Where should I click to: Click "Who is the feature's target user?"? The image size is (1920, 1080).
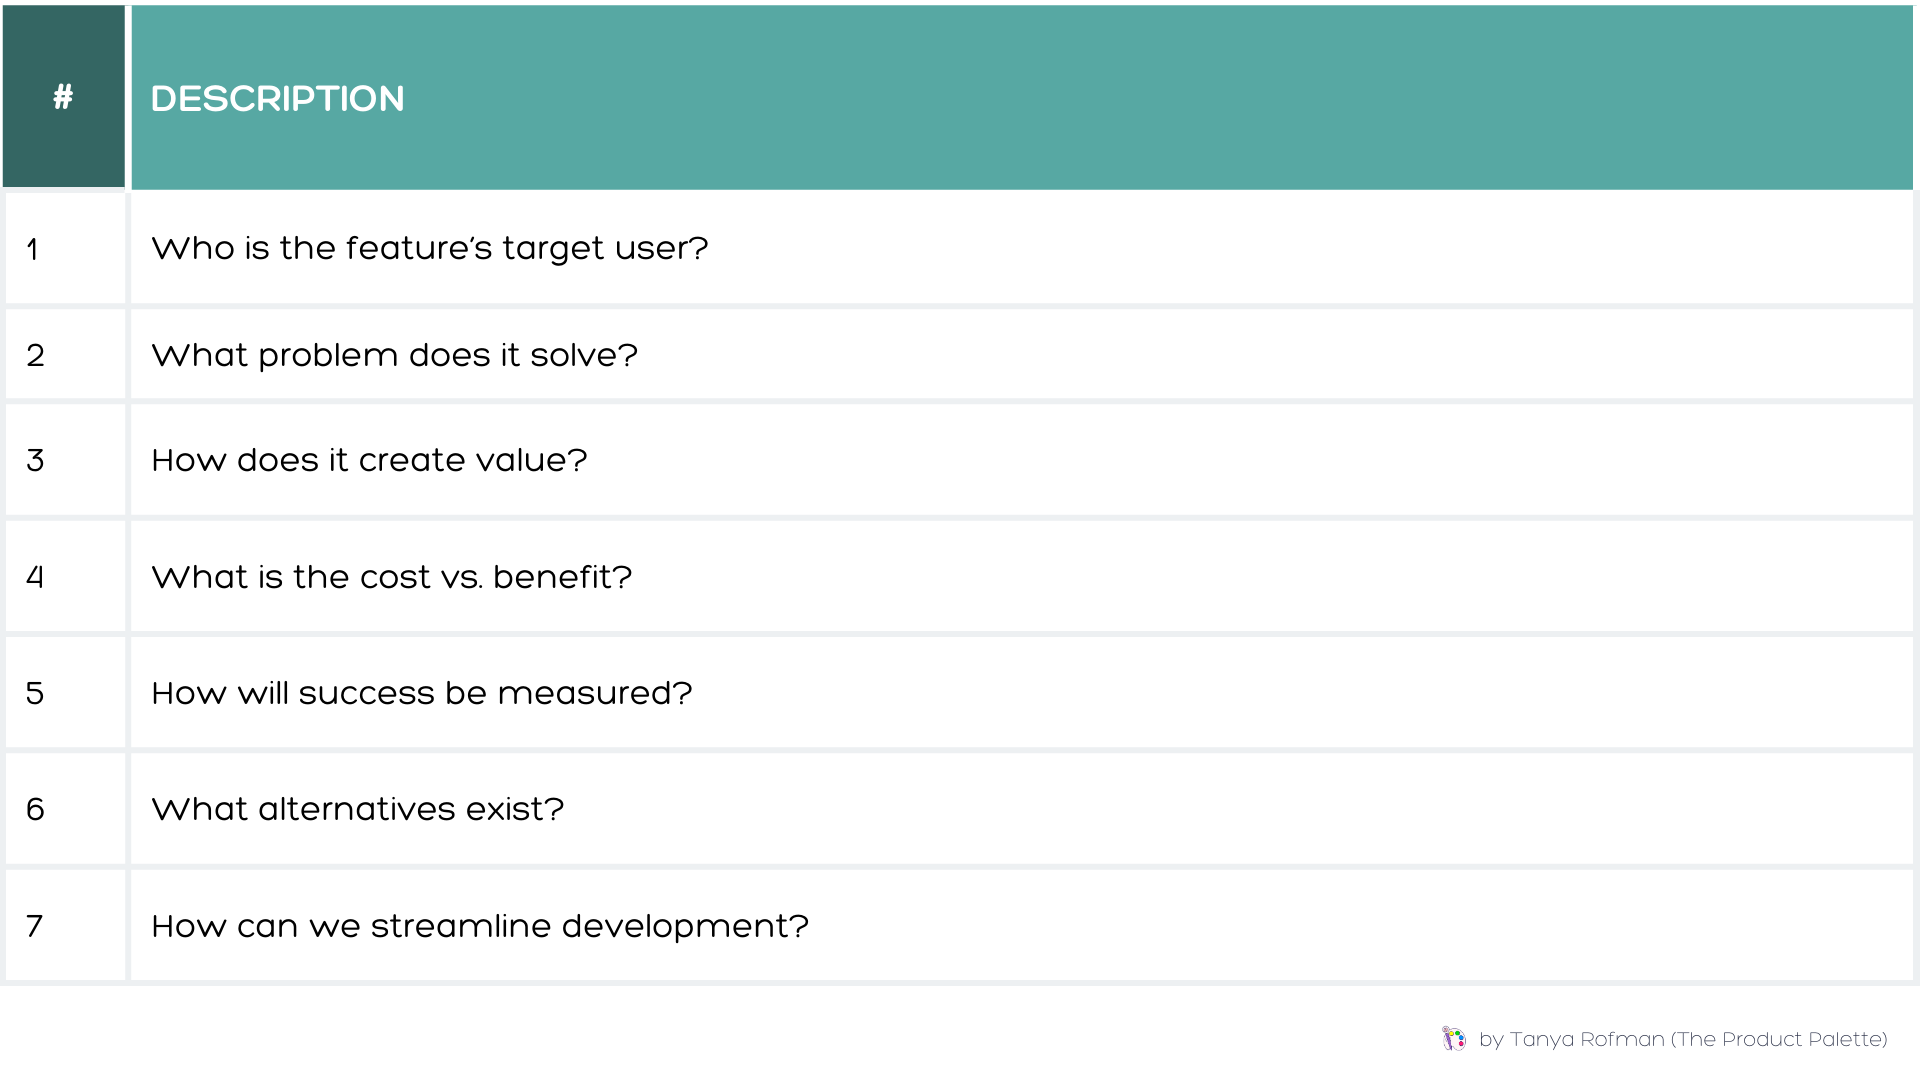[429, 248]
